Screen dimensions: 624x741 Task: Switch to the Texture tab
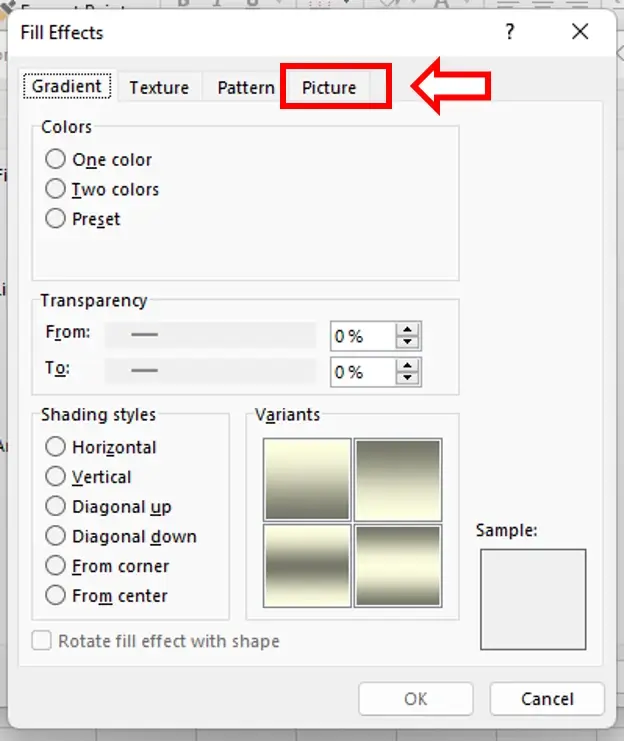(x=159, y=88)
